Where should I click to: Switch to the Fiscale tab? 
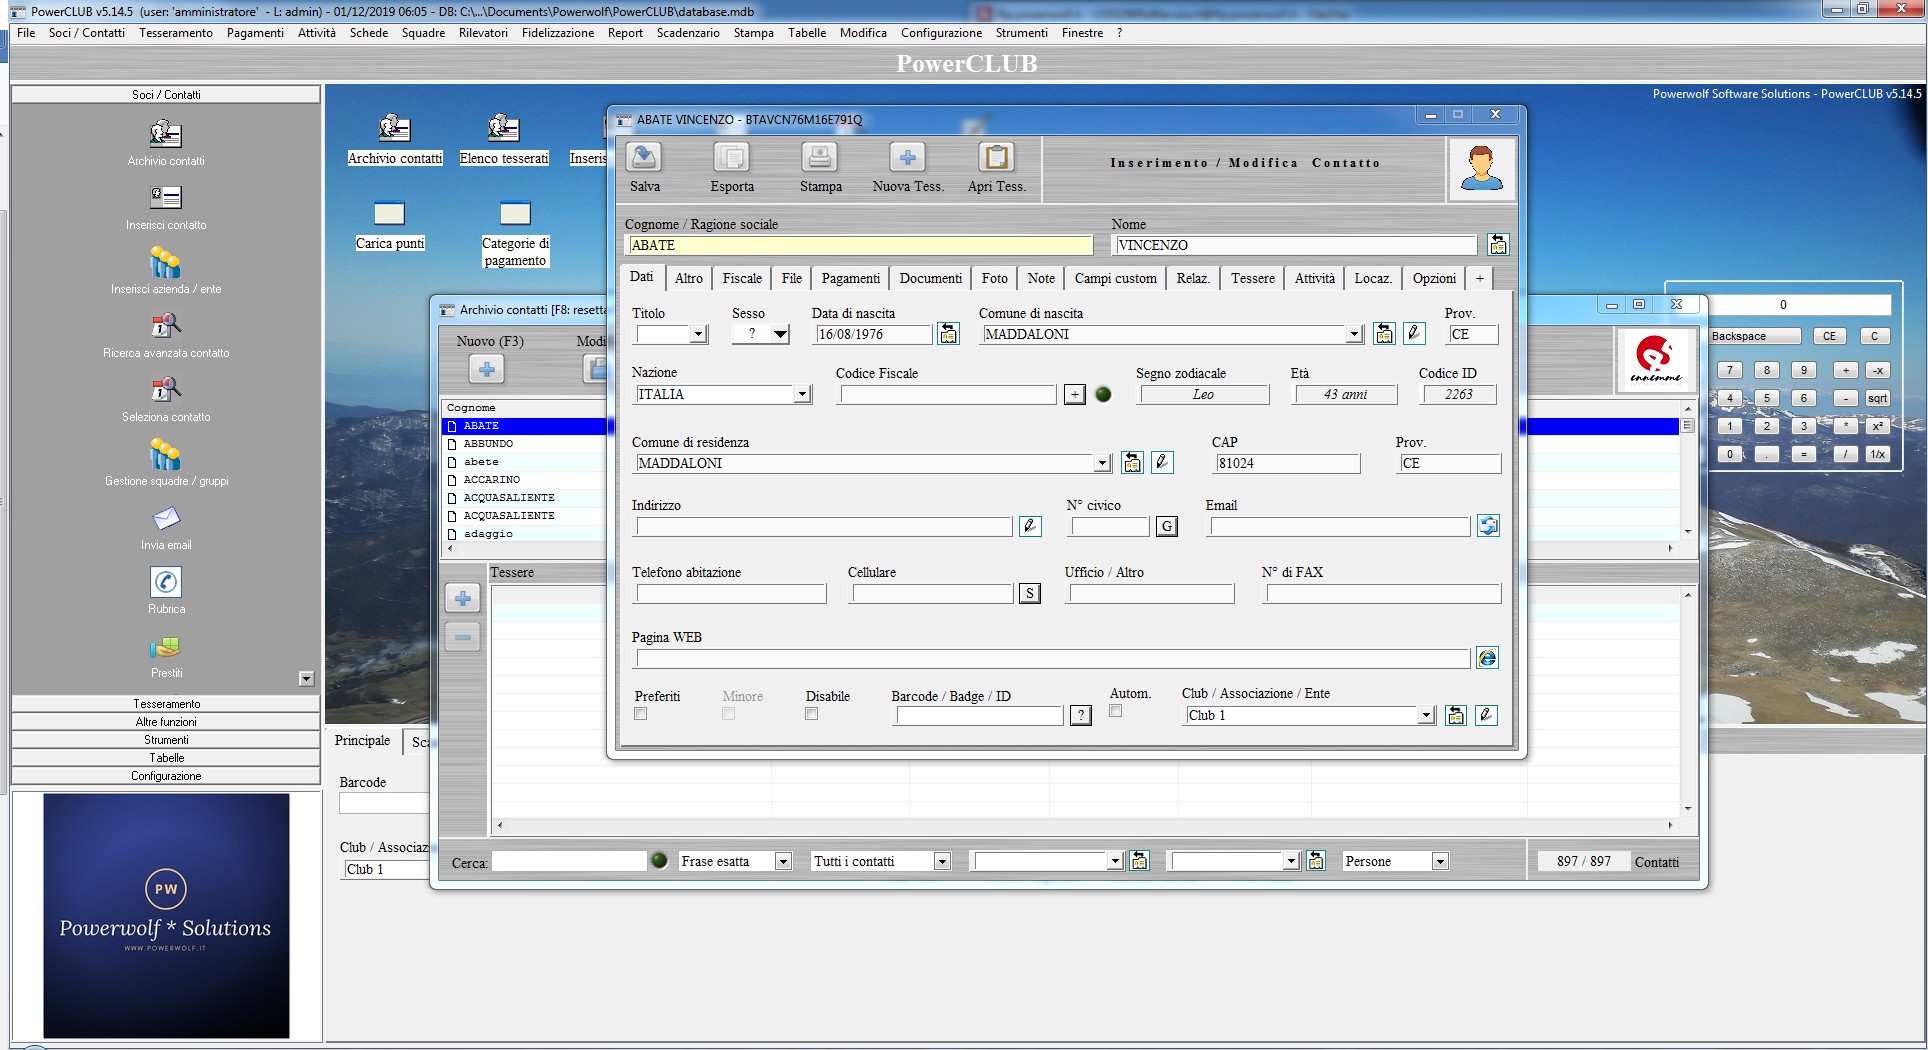click(x=742, y=278)
